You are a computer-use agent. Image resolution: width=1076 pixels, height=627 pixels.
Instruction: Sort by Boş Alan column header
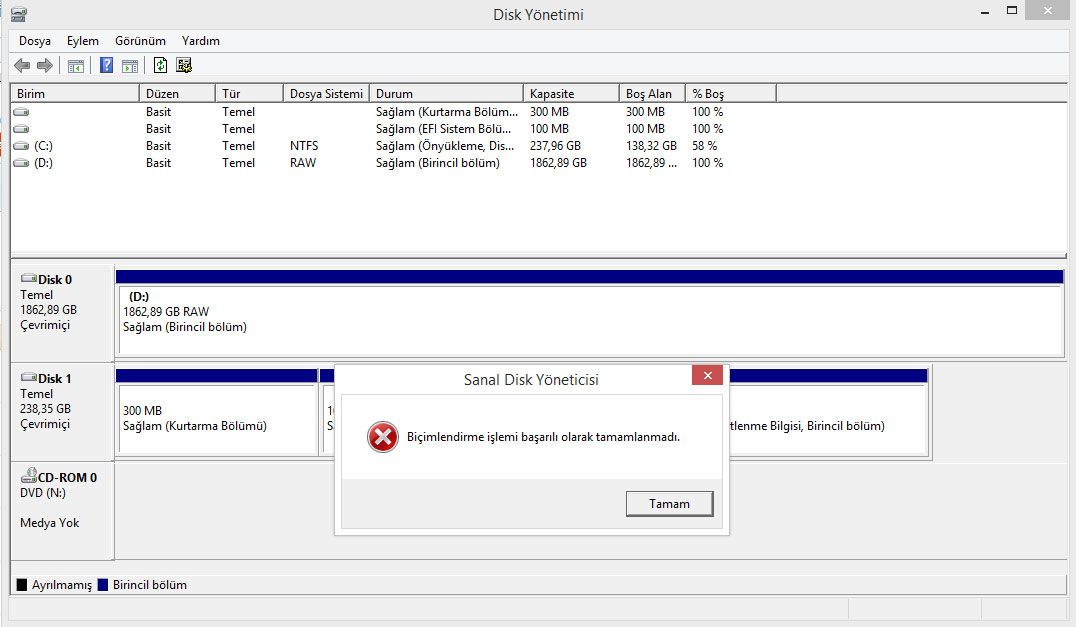pyautogui.click(x=652, y=93)
